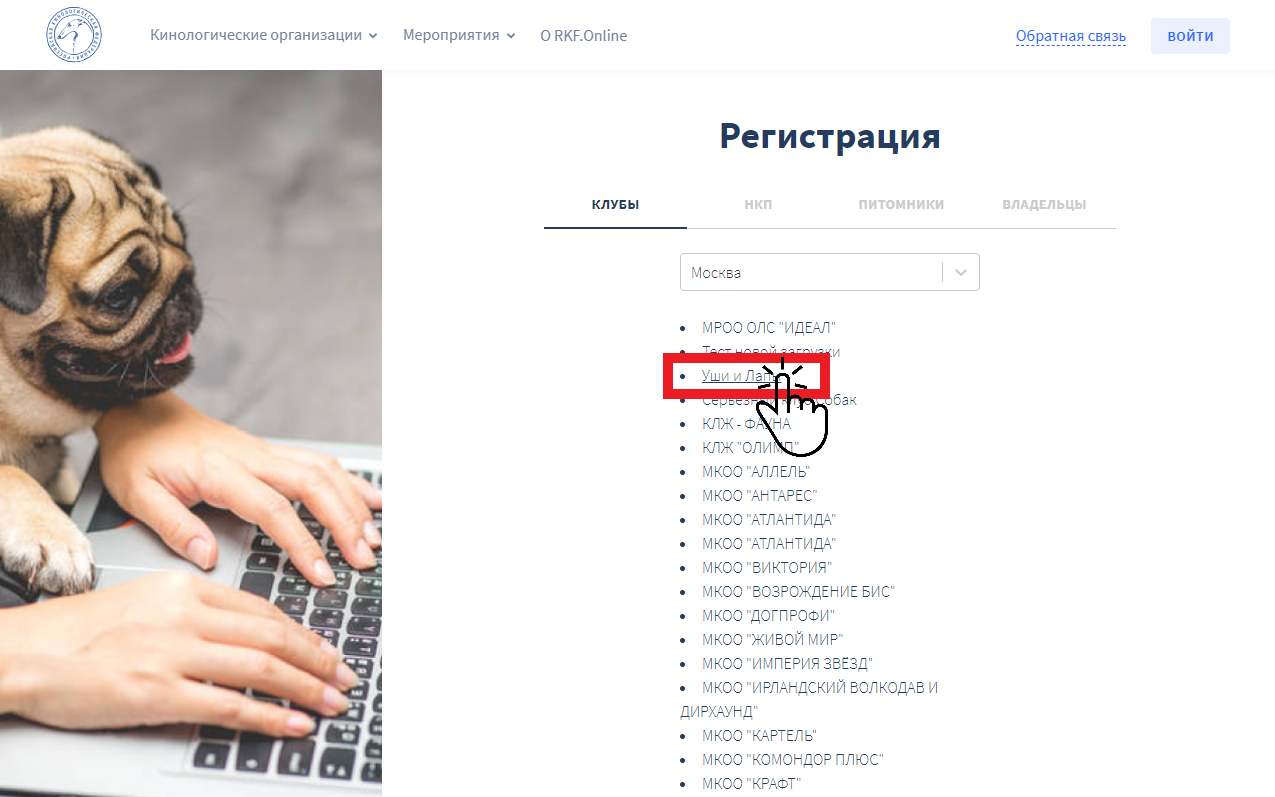Open the О RKF.Online page
This screenshot has width=1275, height=797.
click(583, 35)
